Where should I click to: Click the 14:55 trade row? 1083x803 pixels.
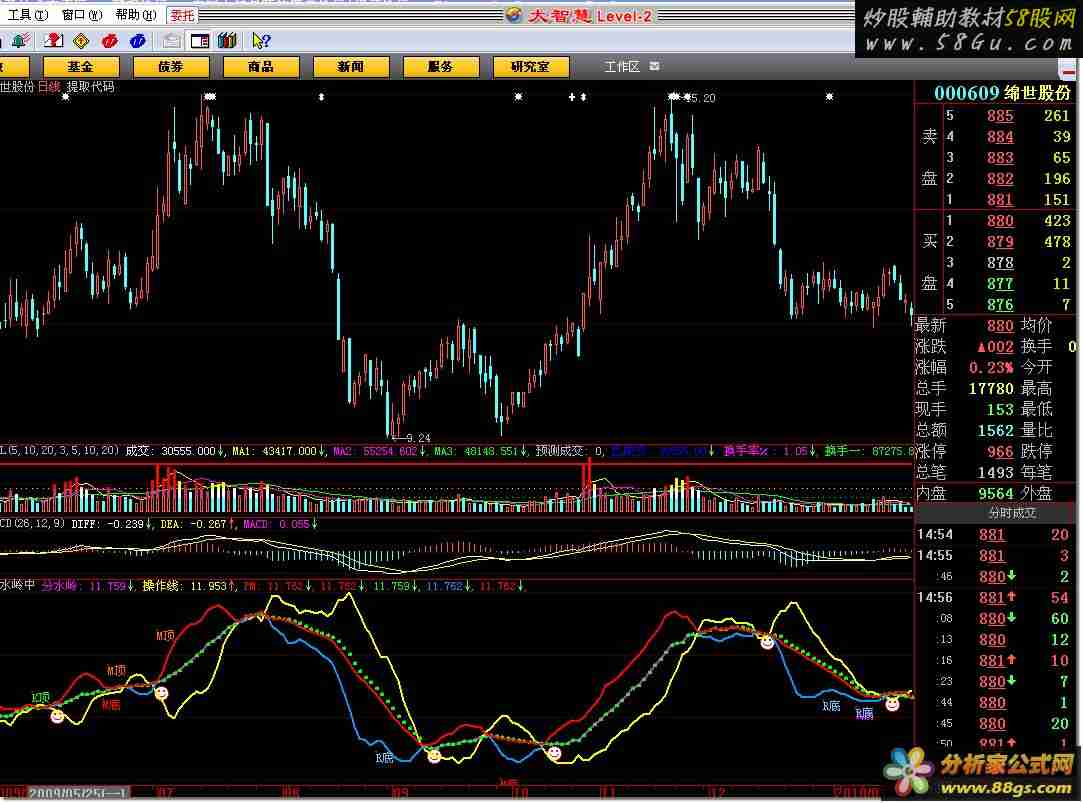point(994,556)
